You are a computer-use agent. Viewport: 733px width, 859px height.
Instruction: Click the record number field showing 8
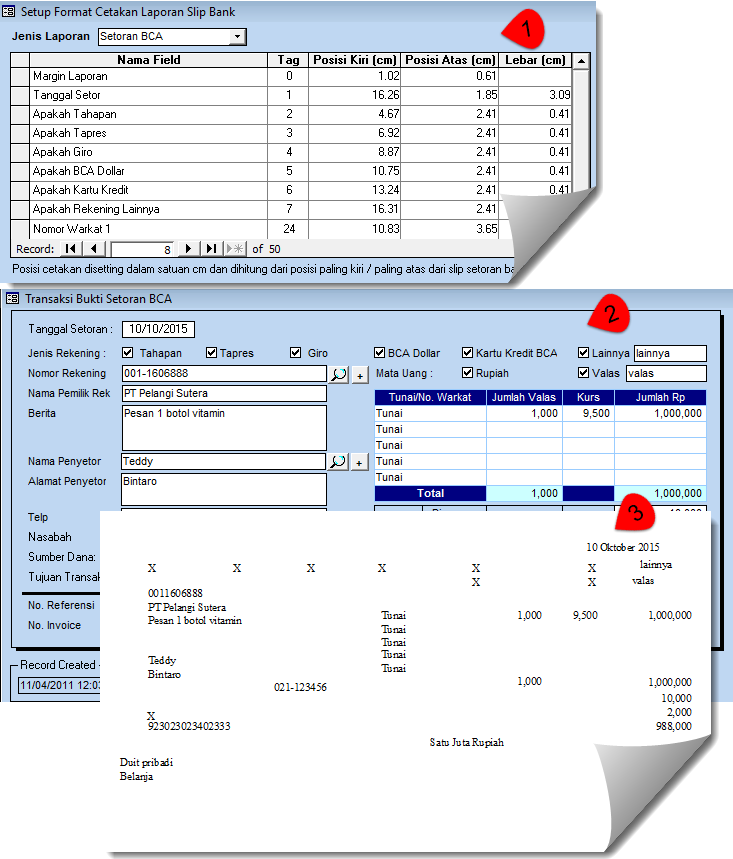142,249
